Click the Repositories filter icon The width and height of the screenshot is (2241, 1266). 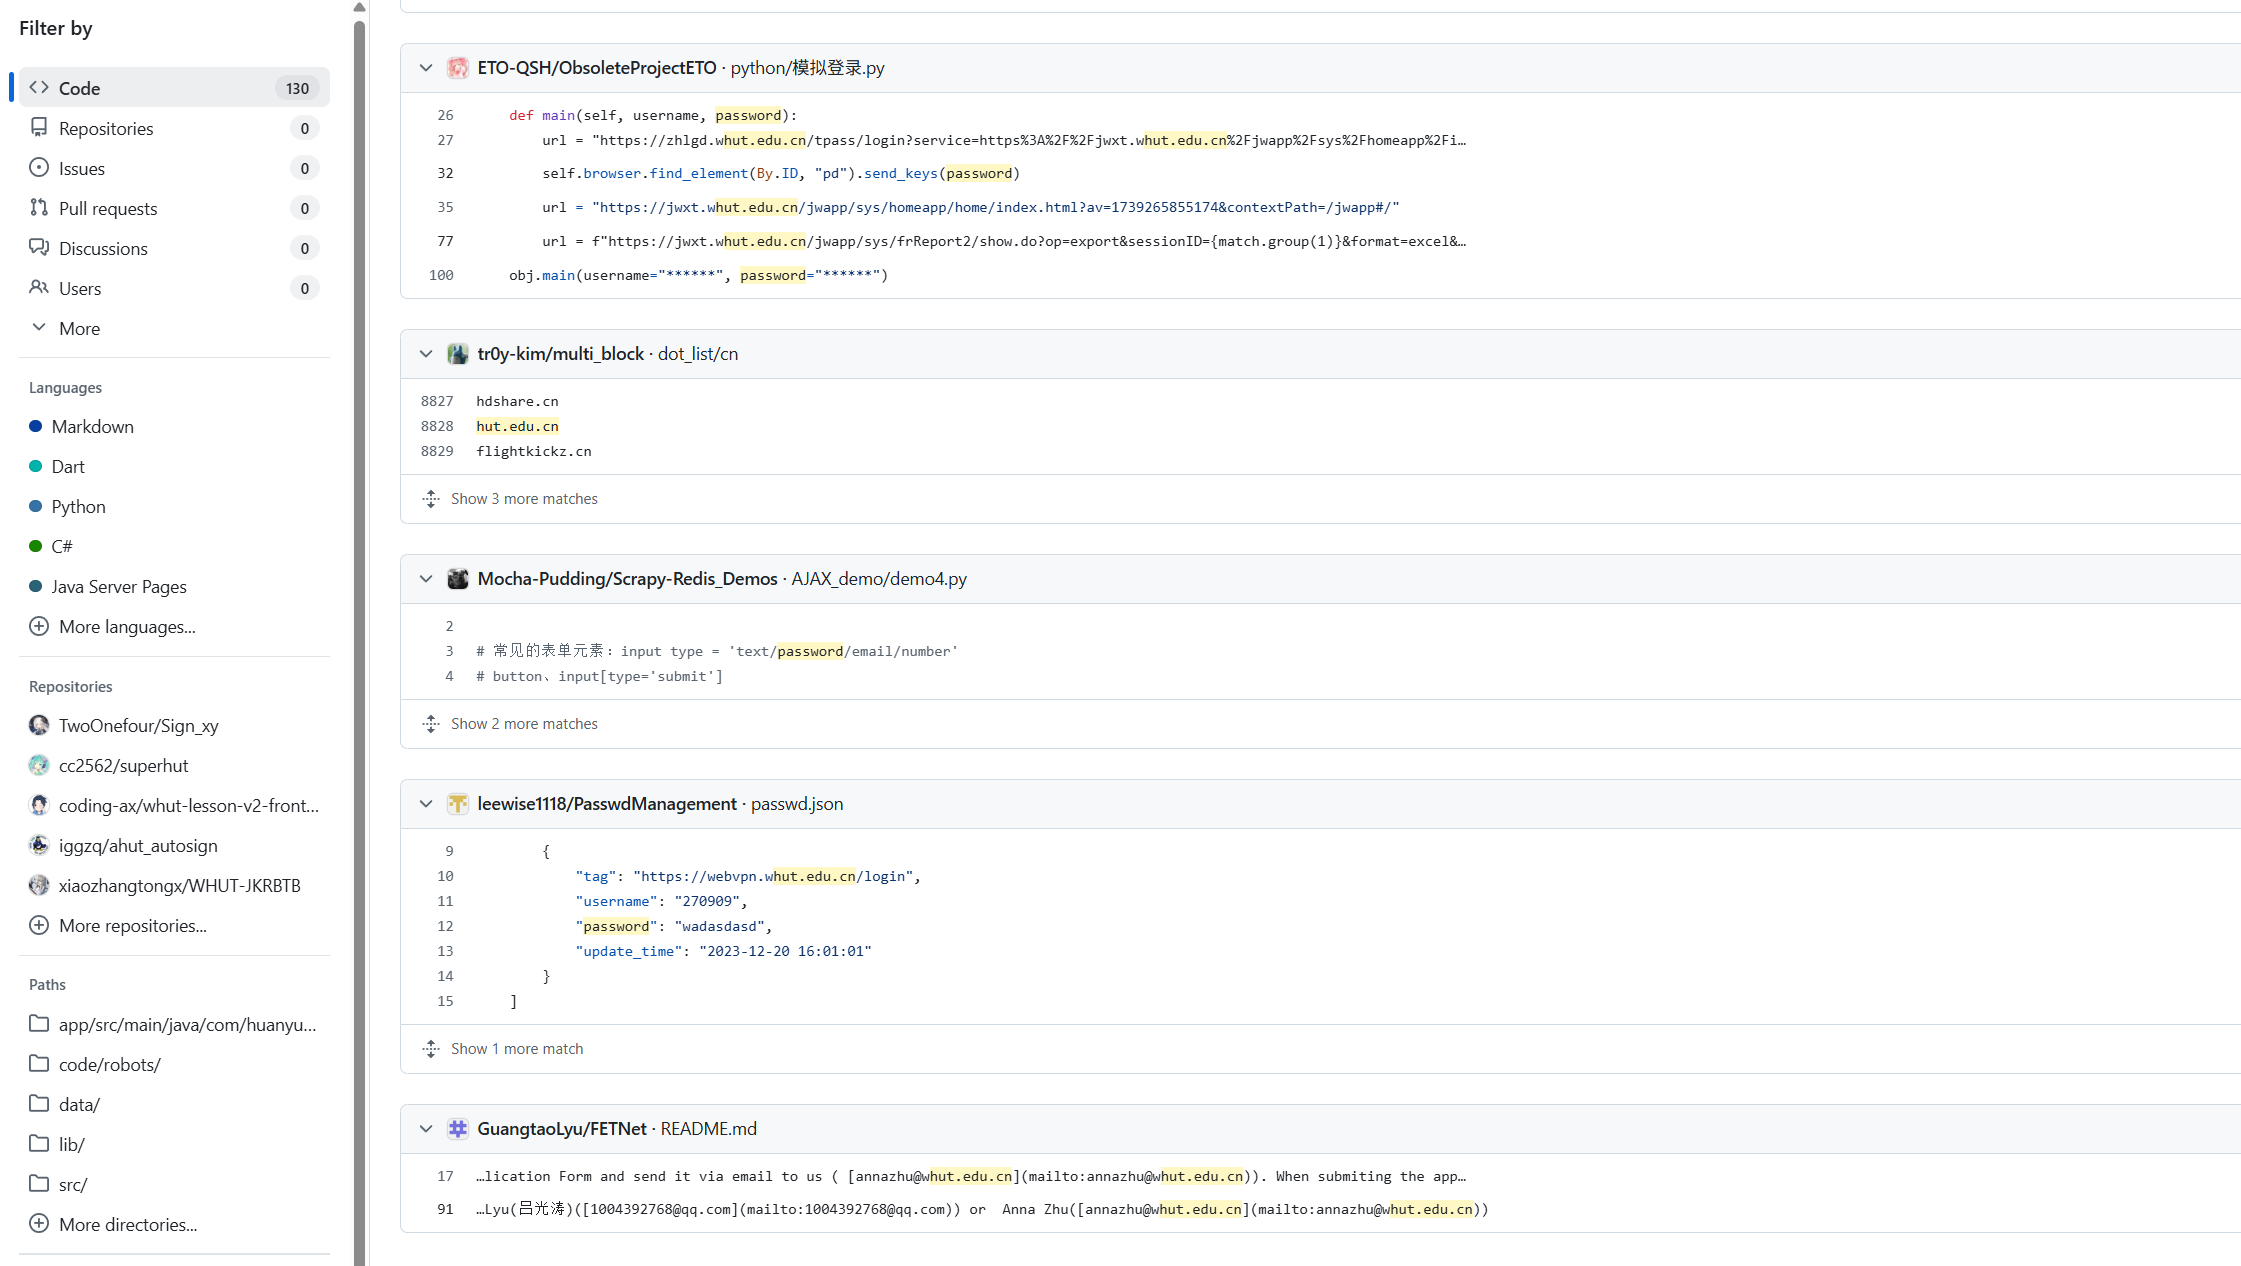coord(39,128)
